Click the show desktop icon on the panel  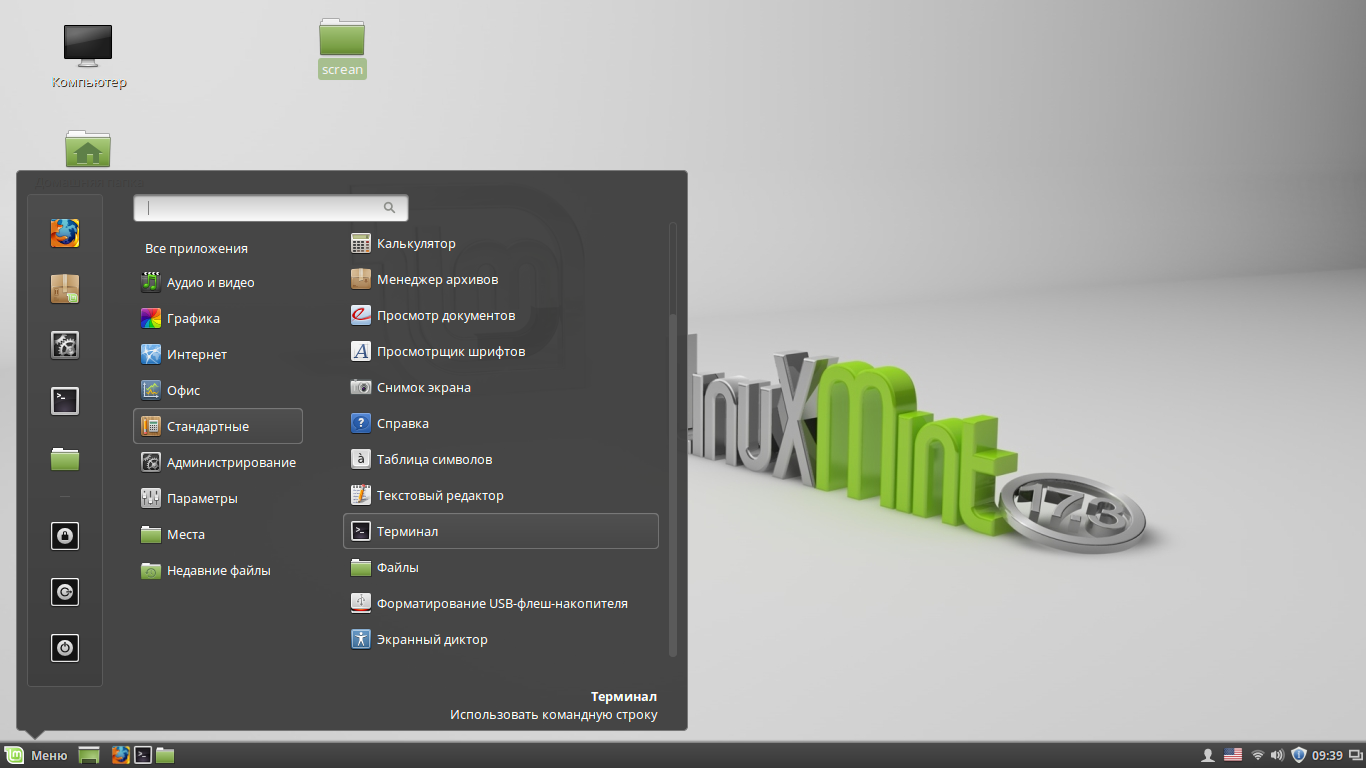[89, 755]
